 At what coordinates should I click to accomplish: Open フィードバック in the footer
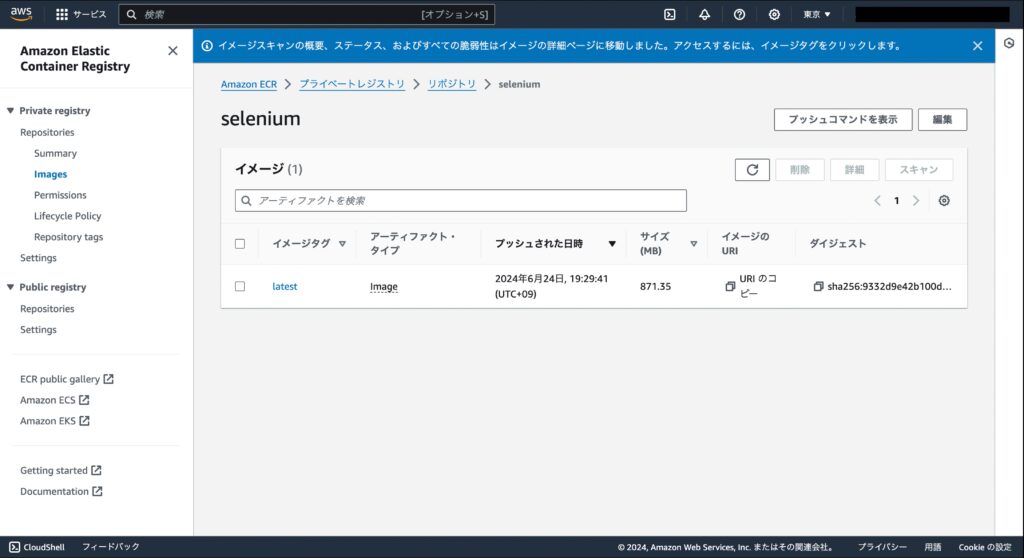coord(110,547)
